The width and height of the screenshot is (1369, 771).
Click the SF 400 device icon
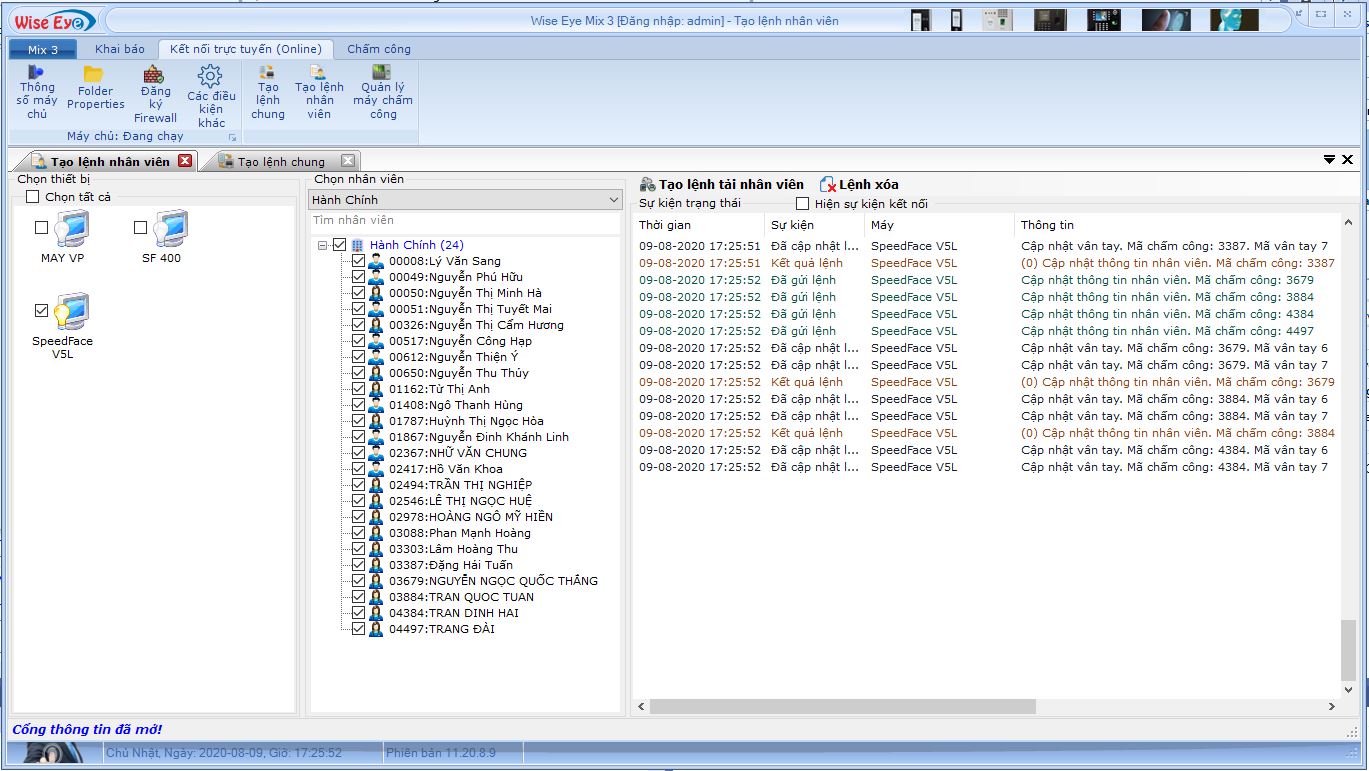point(170,230)
